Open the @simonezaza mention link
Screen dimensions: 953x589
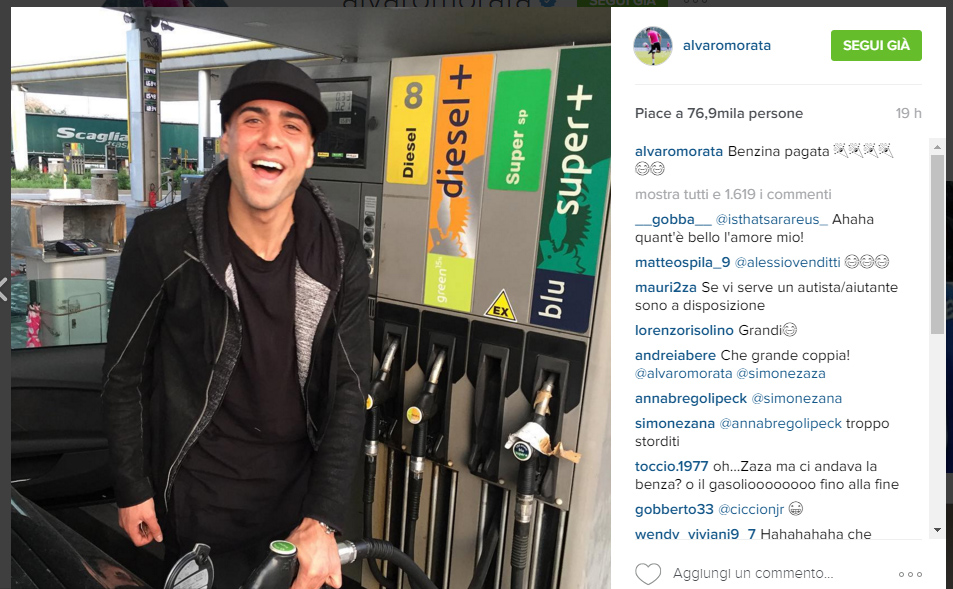point(780,373)
